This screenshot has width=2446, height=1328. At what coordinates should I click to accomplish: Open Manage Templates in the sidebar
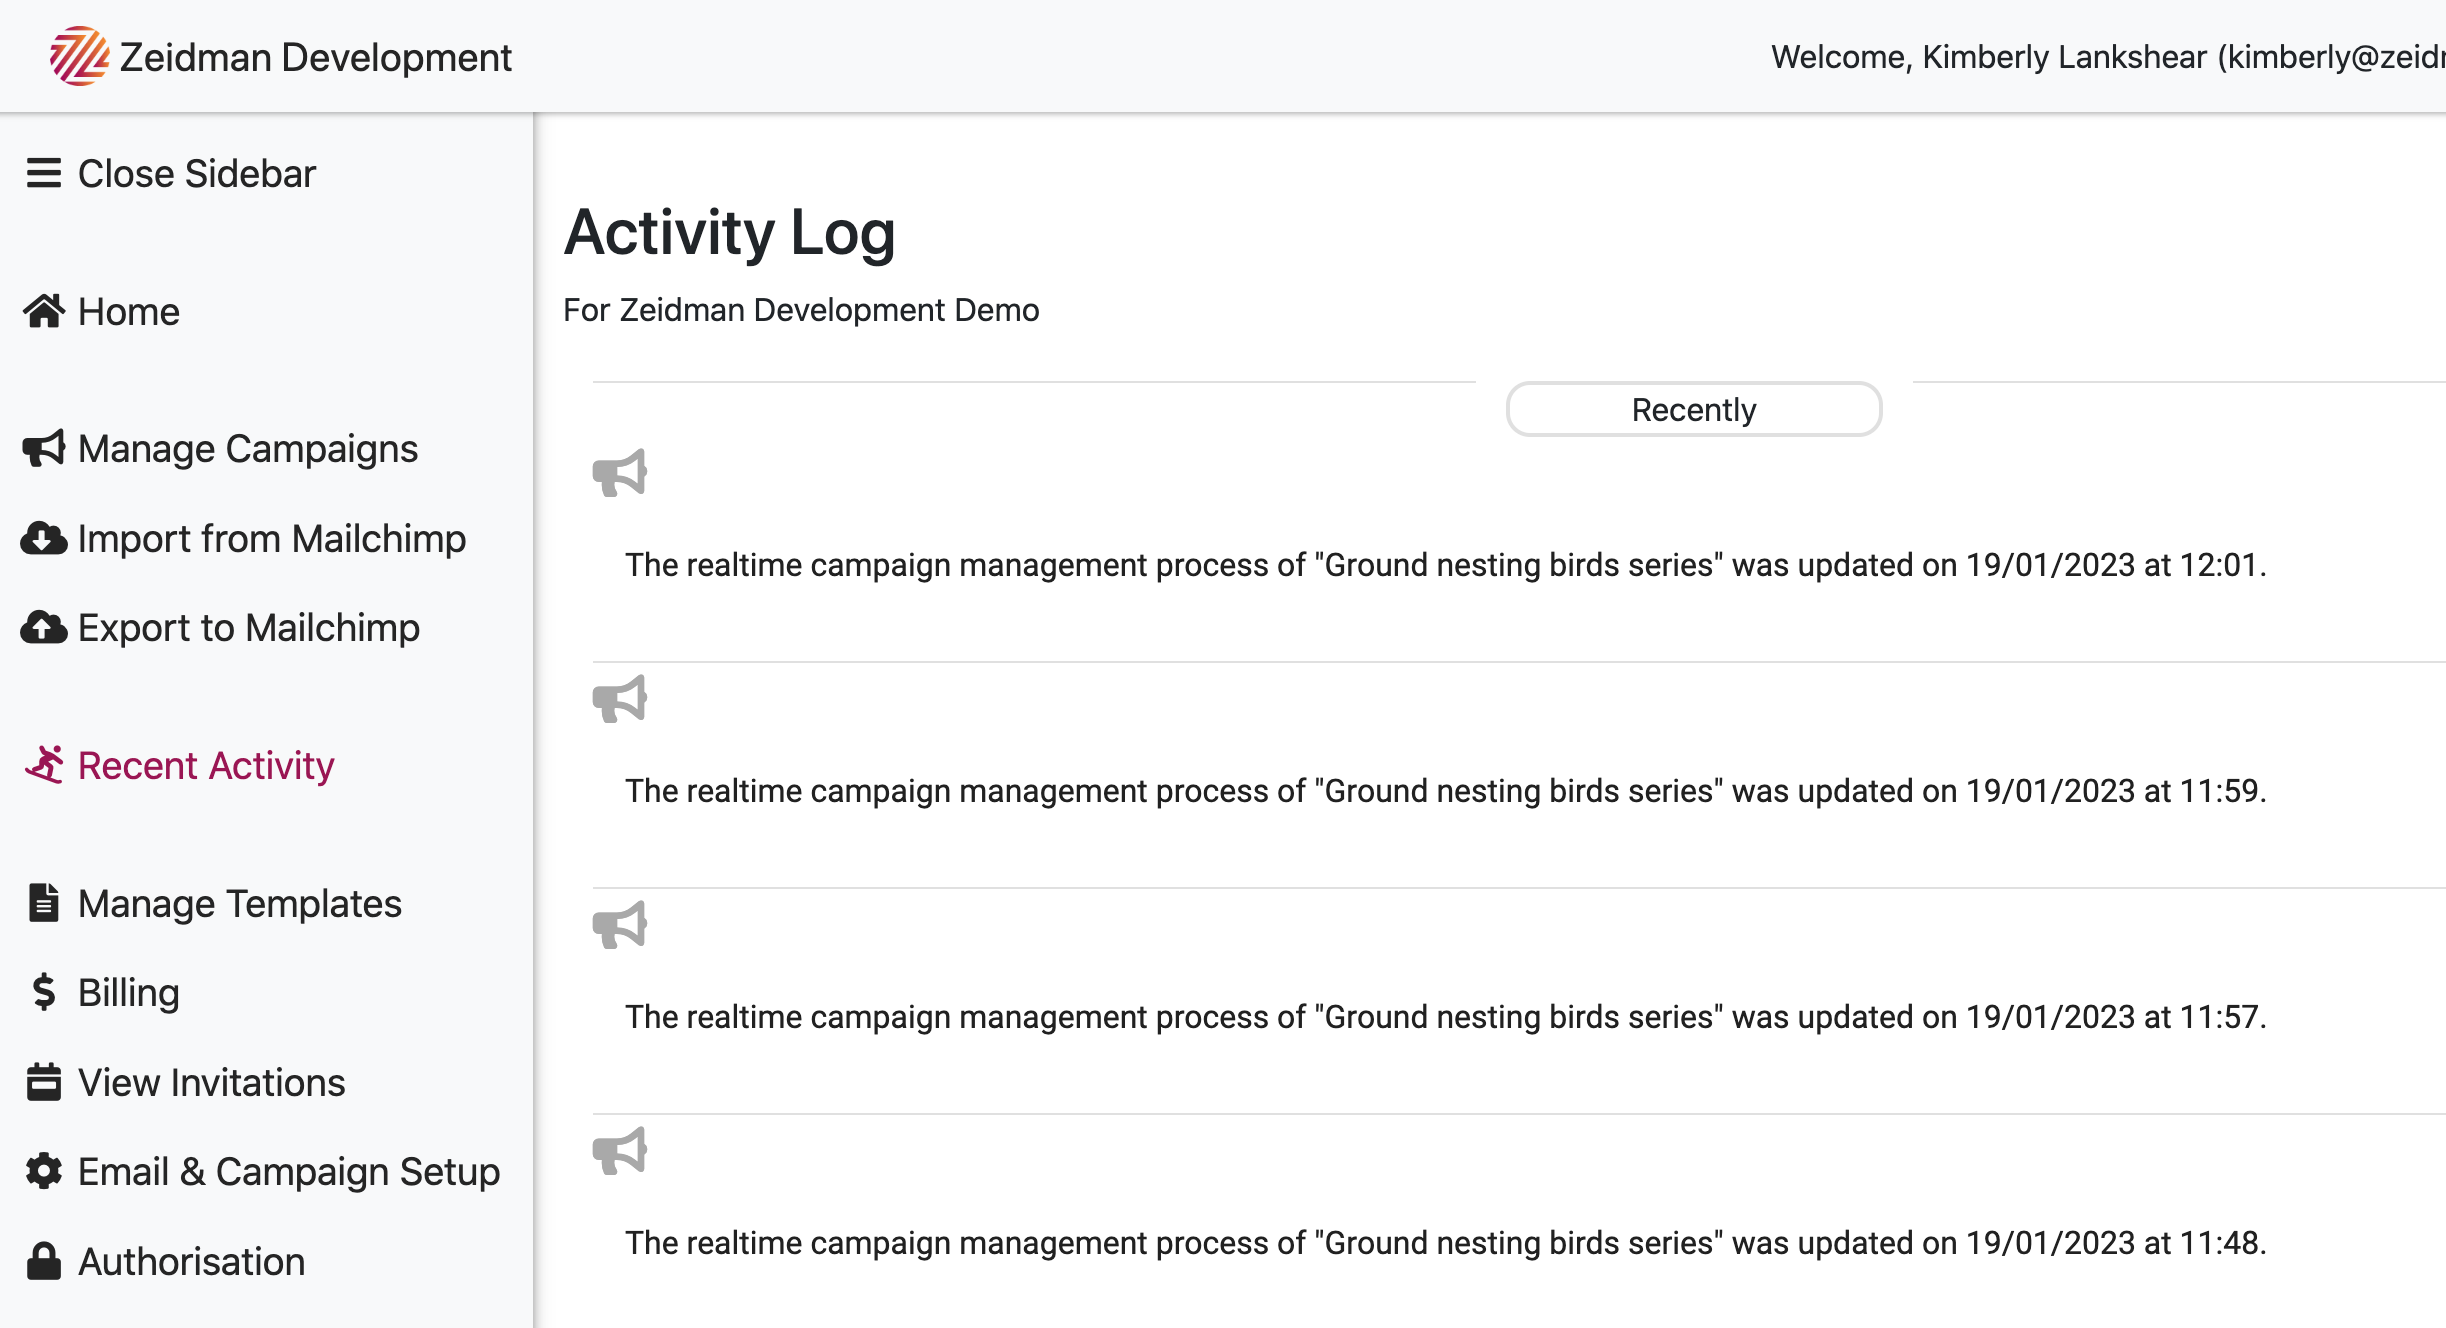(x=215, y=903)
